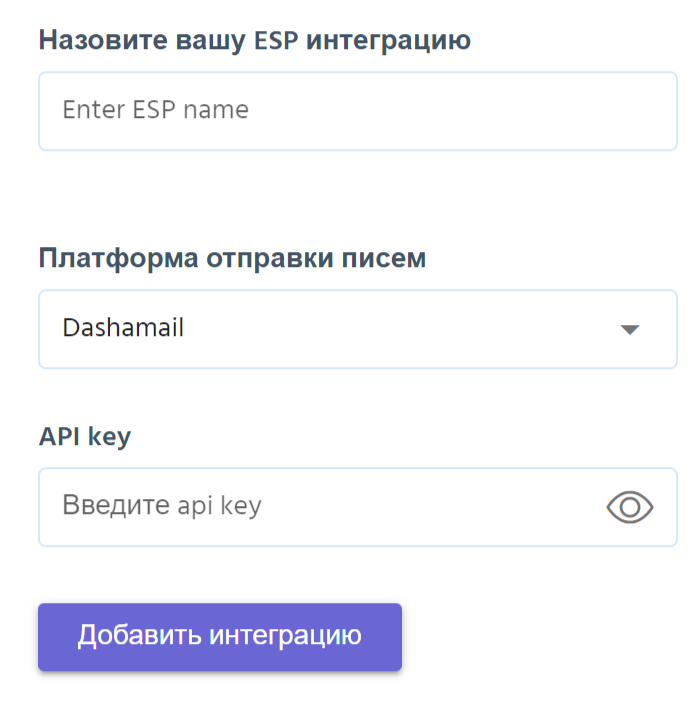
Task: Focus the Enter ESP name input
Action: (x=357, y=111)
